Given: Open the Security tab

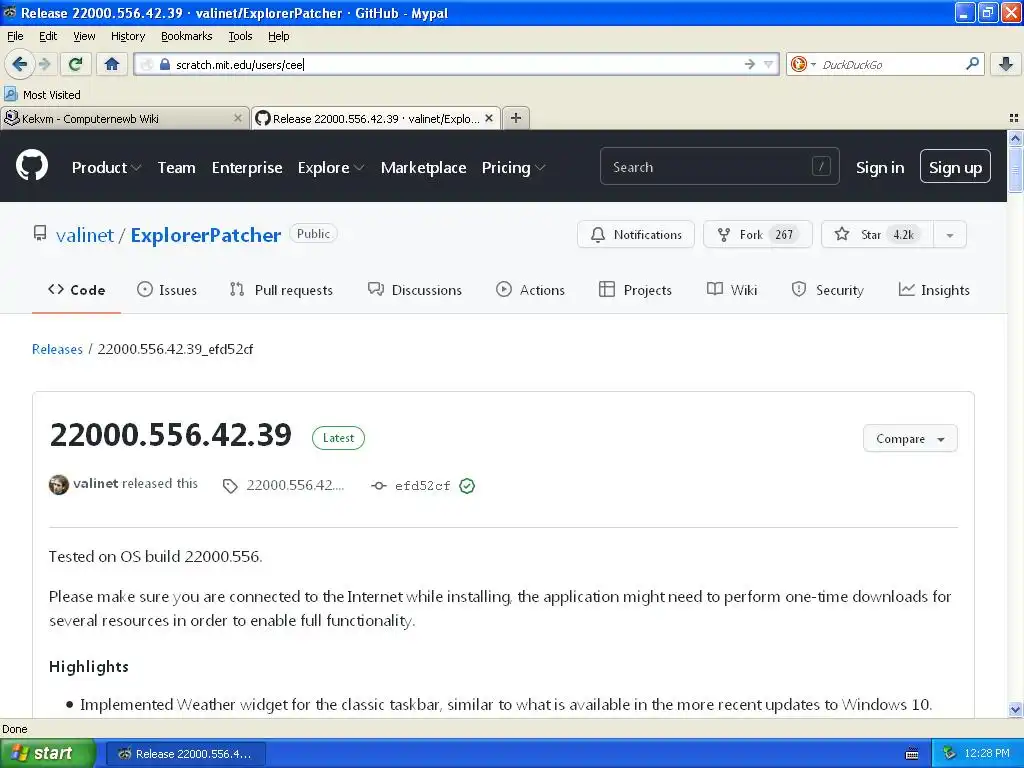Looking at the screenshot, I should pos(827,290).
